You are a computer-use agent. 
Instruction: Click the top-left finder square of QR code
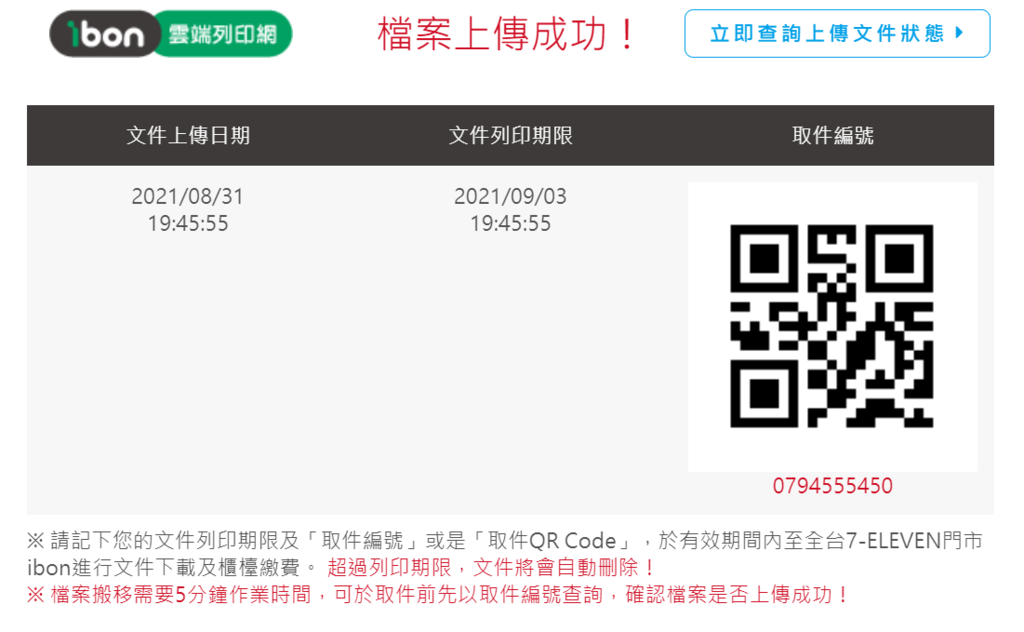[763, 259]
